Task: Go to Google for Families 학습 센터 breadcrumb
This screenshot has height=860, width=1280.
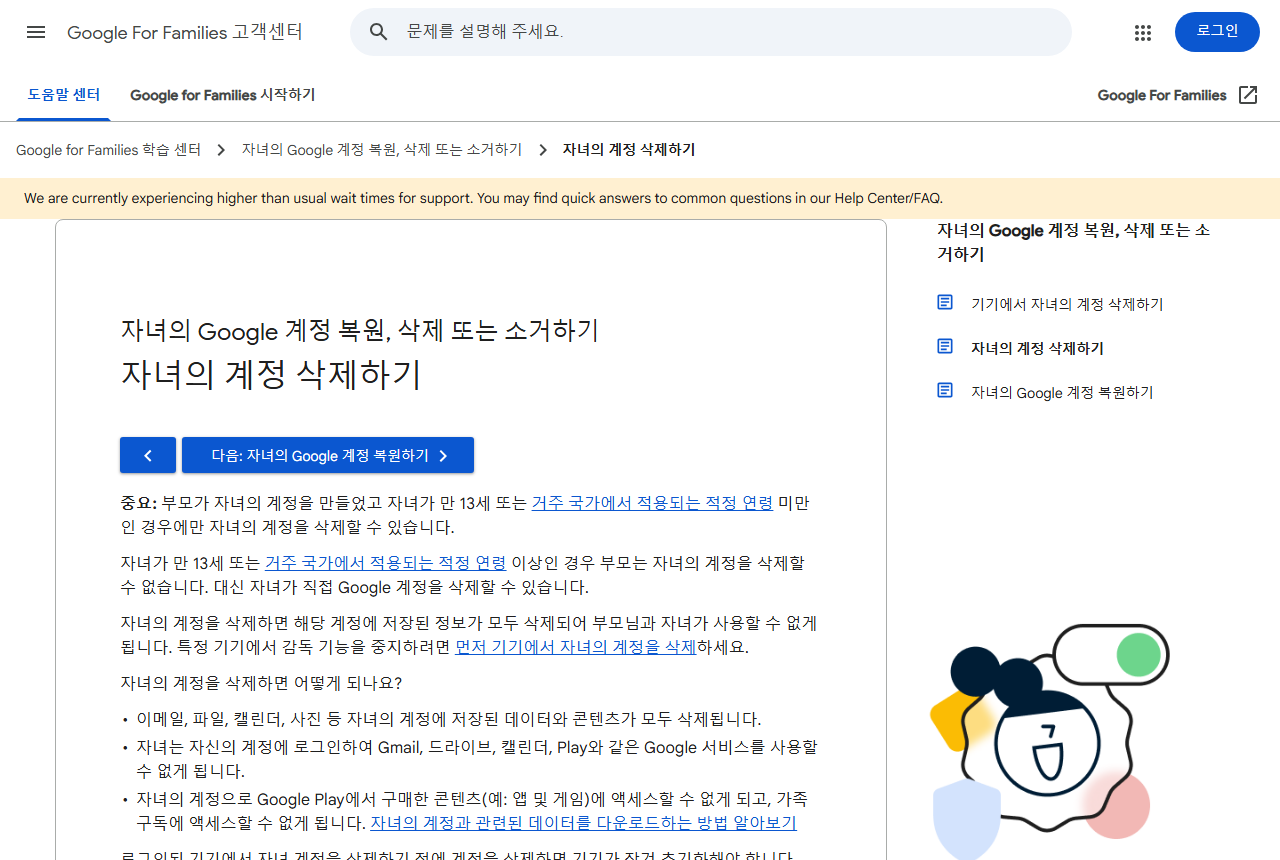Action: (108, 150)
